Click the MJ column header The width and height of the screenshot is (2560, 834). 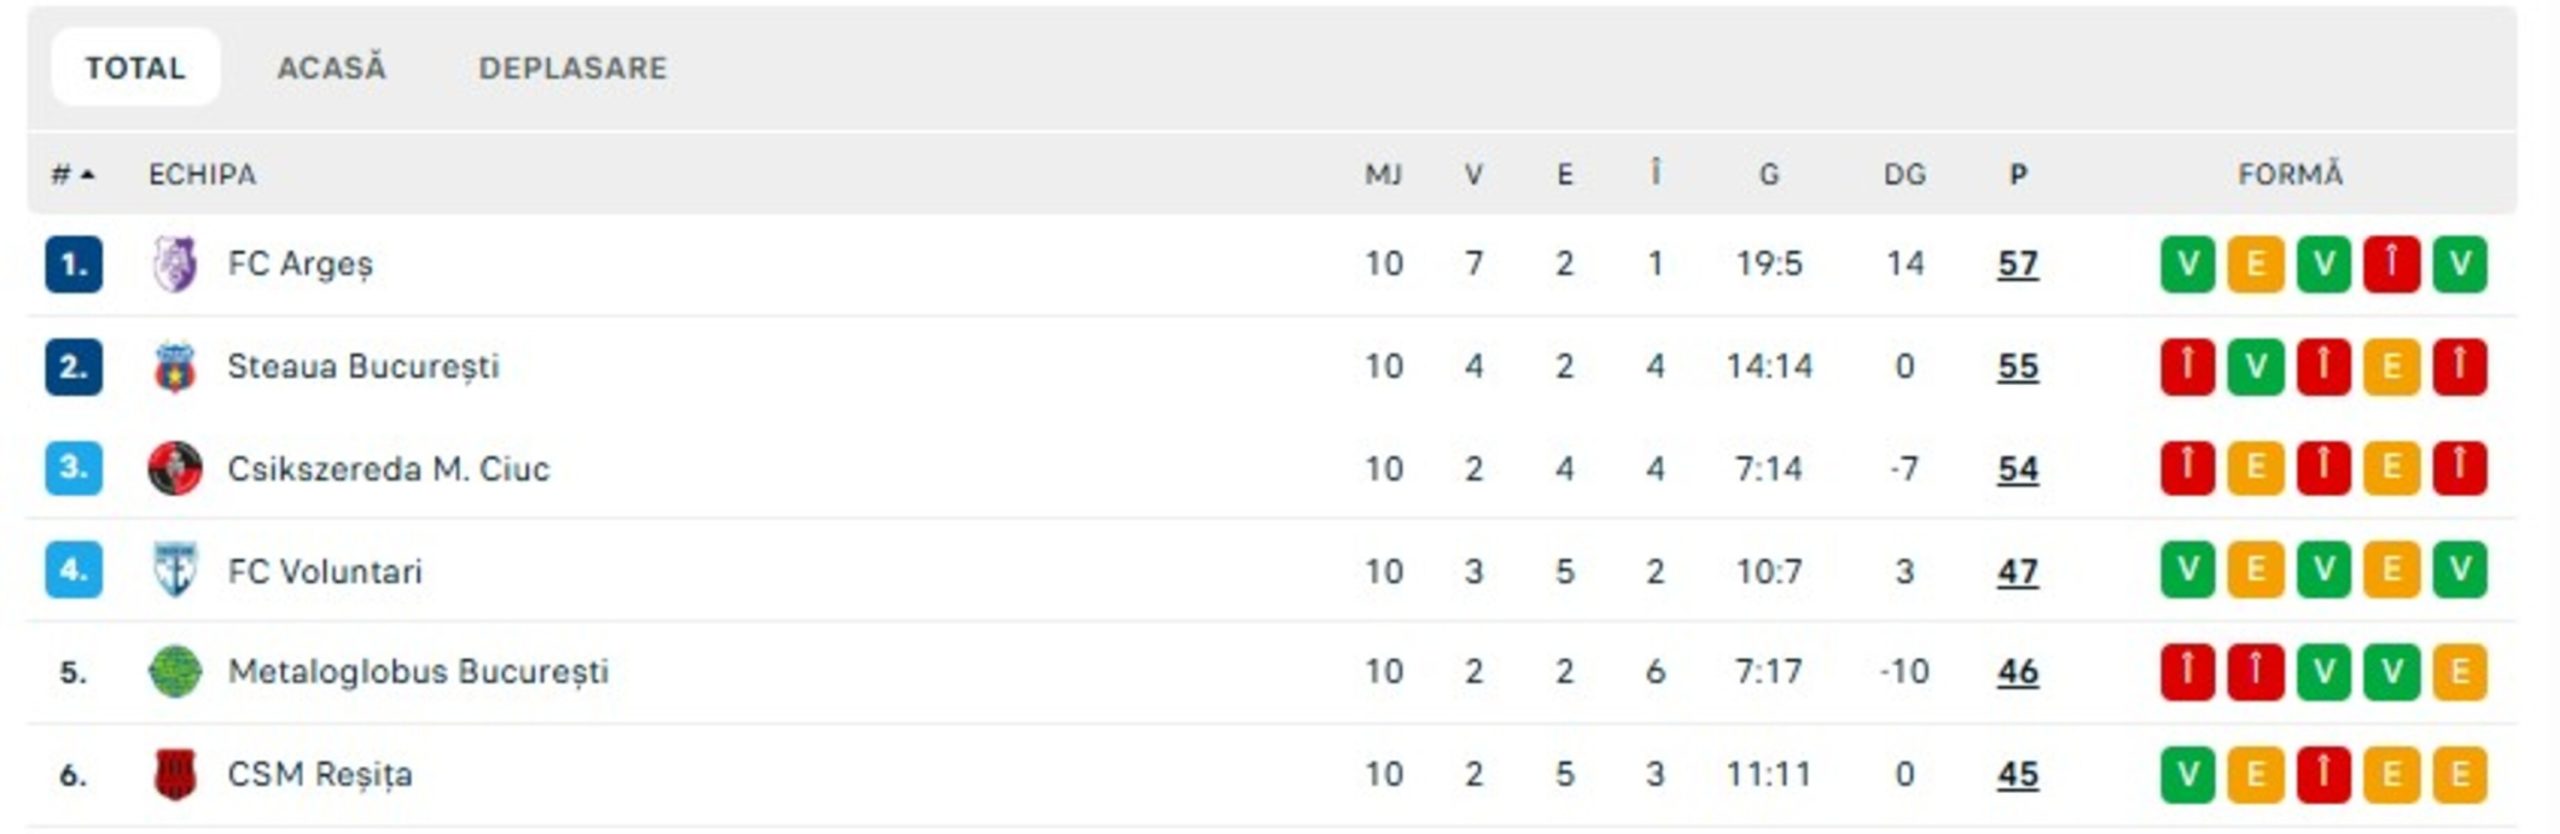pyautogui.click(x=1383, y=173)
